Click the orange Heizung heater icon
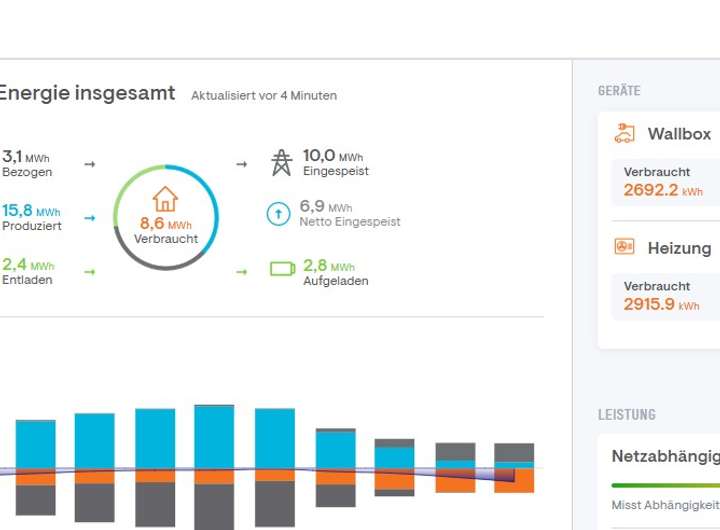The height and width of the screenshot is (530, 720). (x=625, y=247)
